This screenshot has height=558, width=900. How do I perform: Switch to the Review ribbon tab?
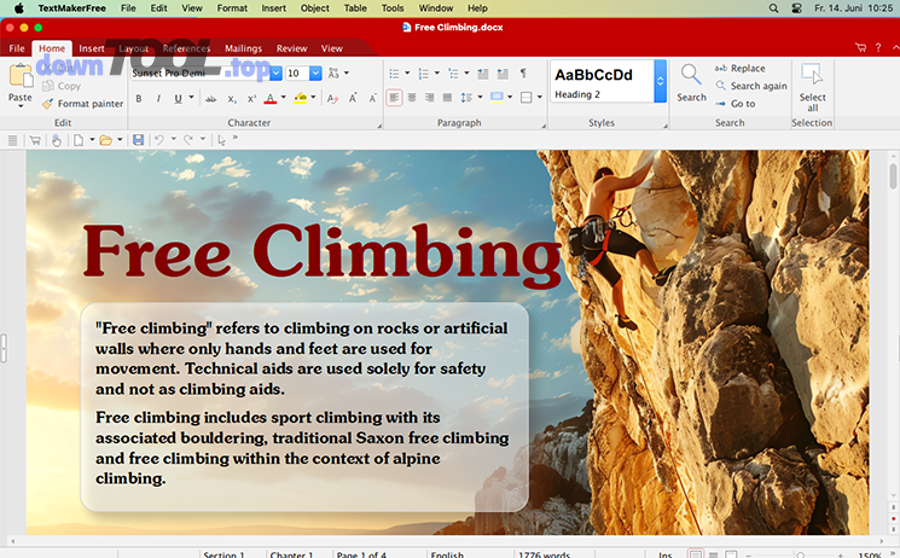click(x=292, y=48)
